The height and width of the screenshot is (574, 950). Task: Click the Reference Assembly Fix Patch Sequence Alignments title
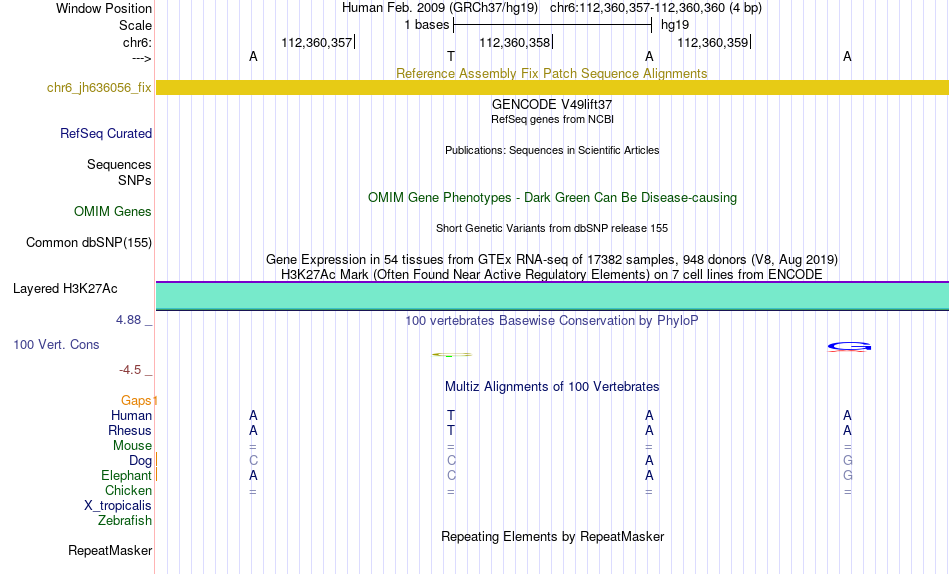(552, 73)
